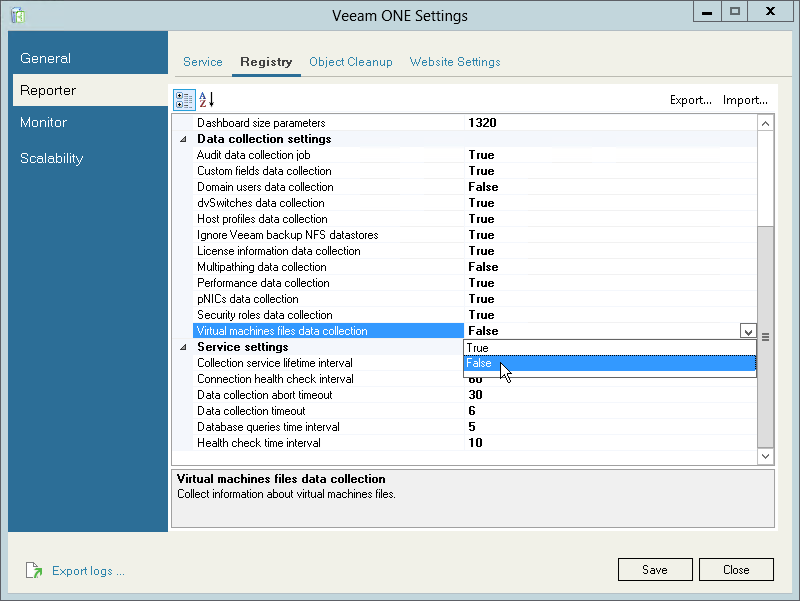Click value 30 for abort timeout
Screen dimensions: 800x601
tap(476, 395)
